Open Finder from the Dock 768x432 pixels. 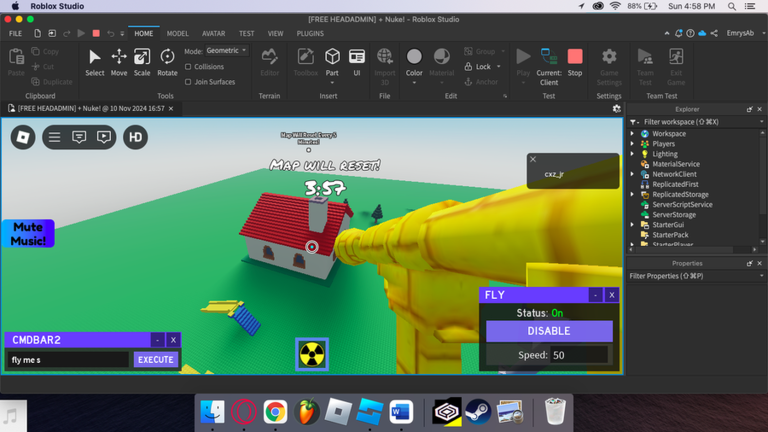(x=213, y=411)
